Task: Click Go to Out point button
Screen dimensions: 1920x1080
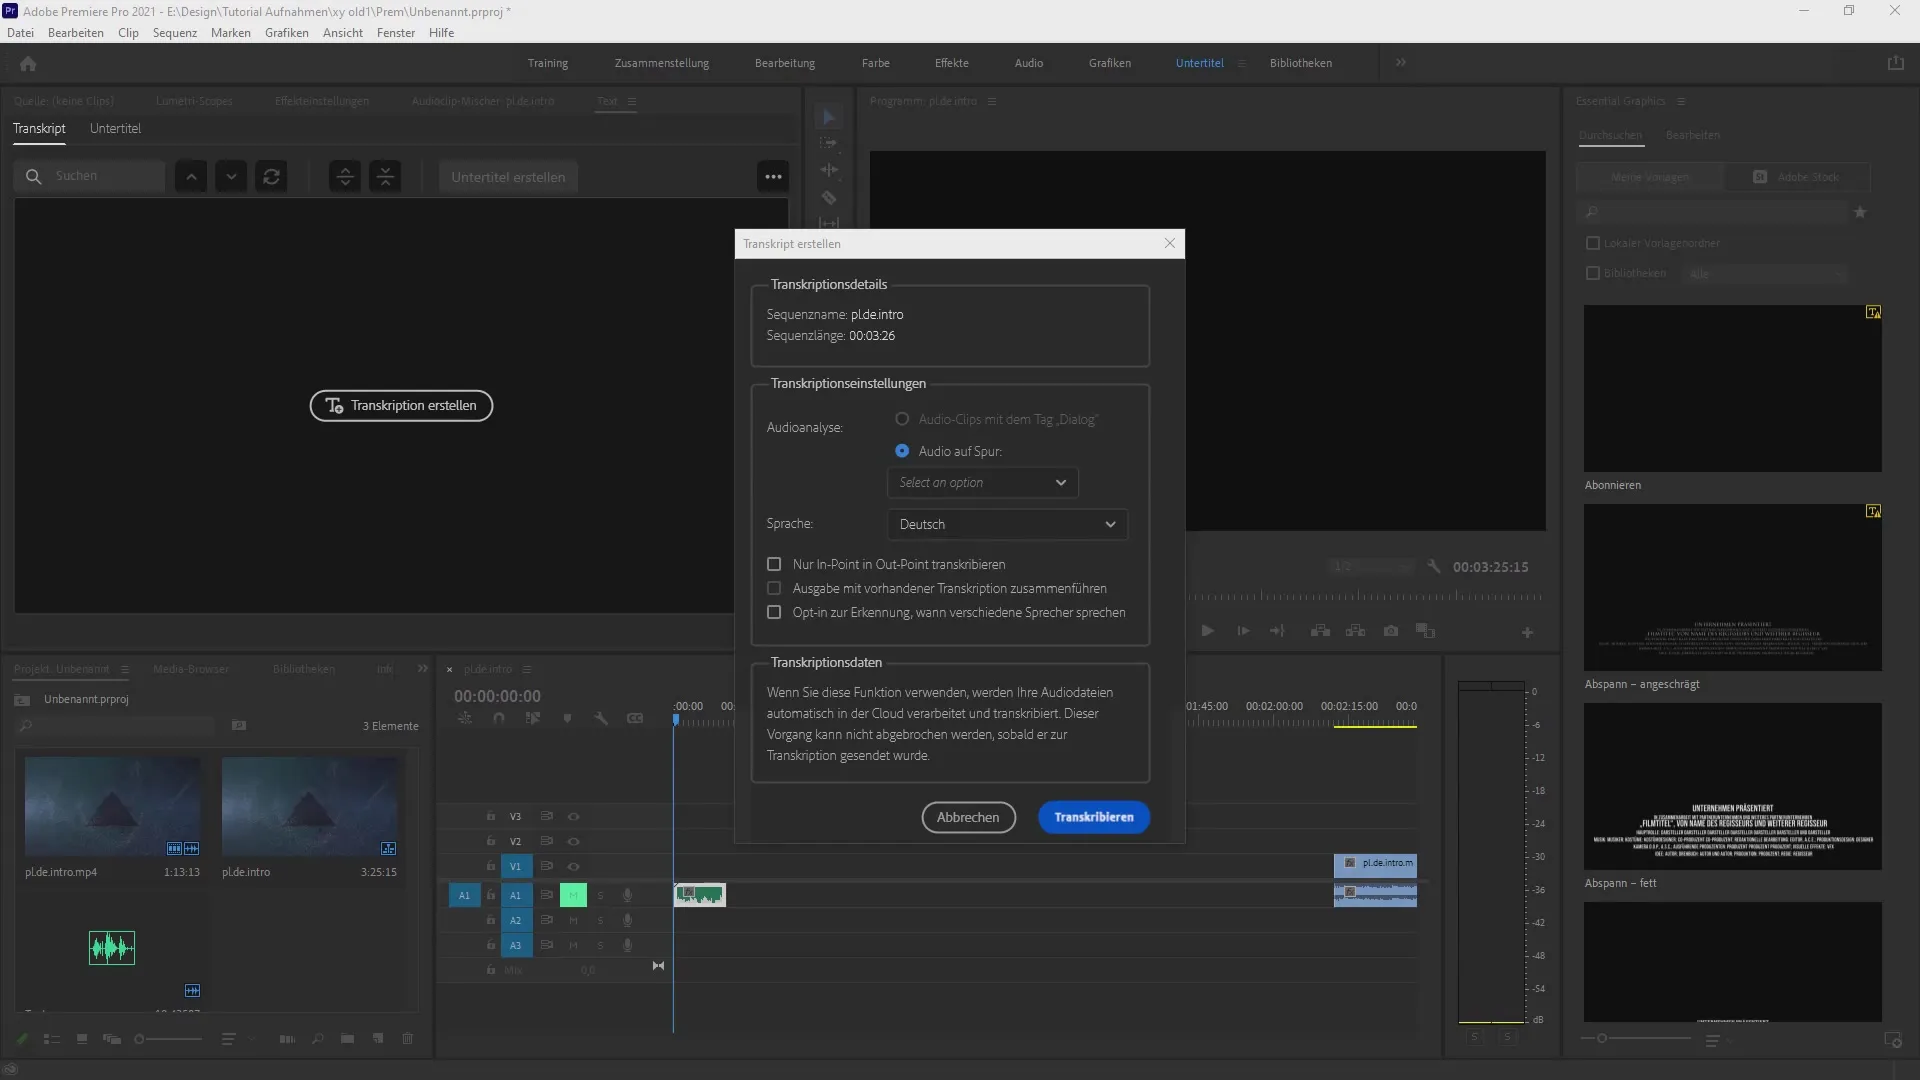Action: [1277, 631]
